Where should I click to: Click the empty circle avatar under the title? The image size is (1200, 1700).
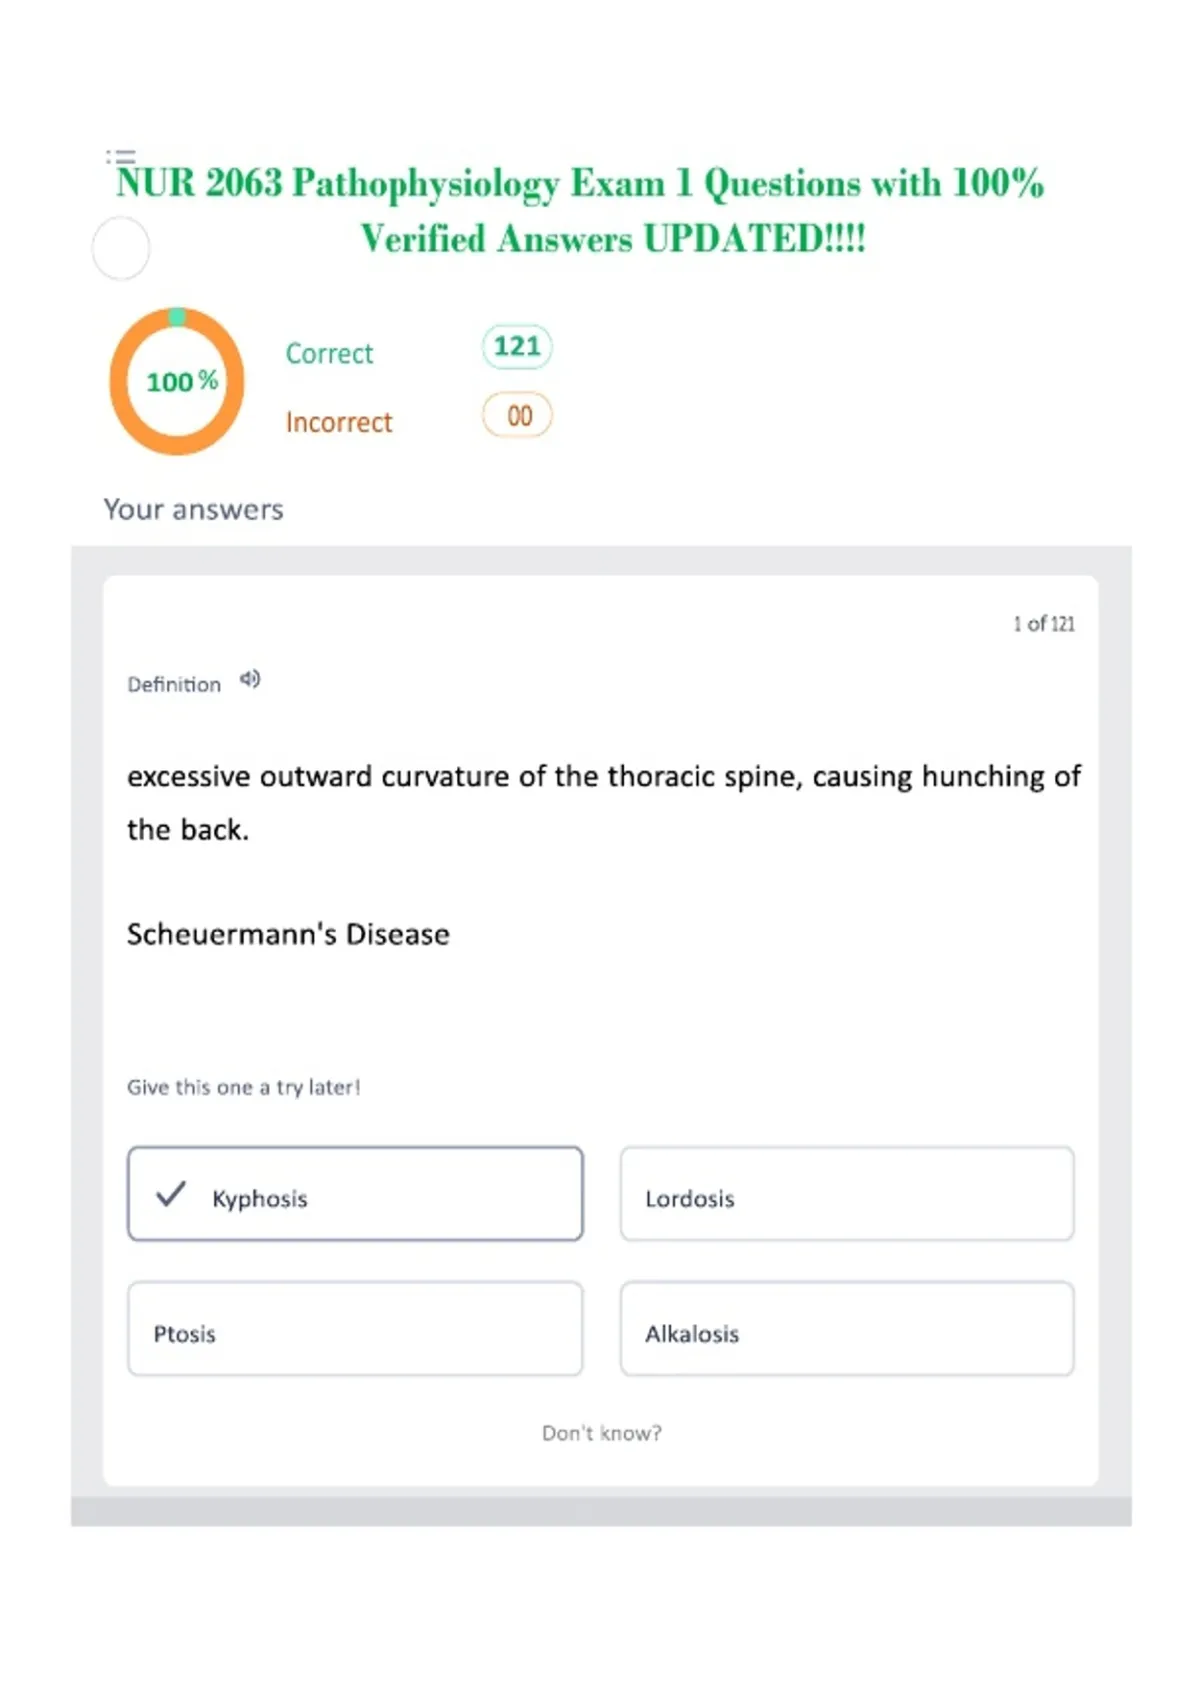point(121,248)
